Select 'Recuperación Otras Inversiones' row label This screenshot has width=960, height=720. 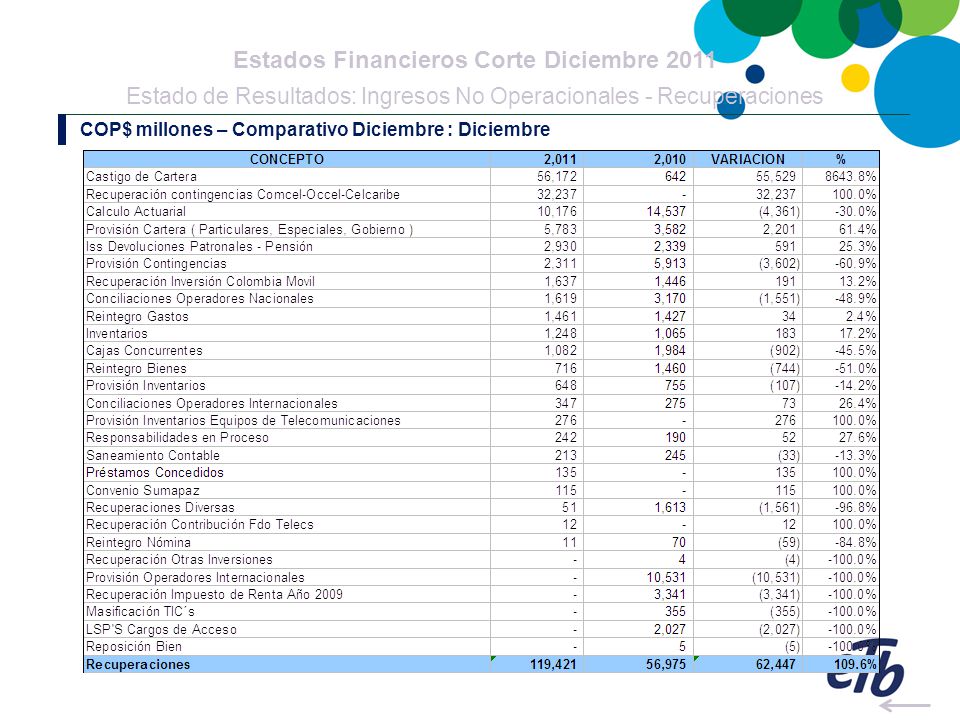pos(179,560)
